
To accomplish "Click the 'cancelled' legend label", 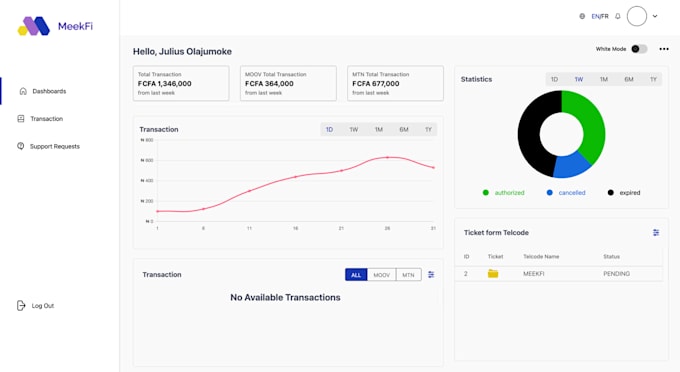I will [x=572, y=193].
